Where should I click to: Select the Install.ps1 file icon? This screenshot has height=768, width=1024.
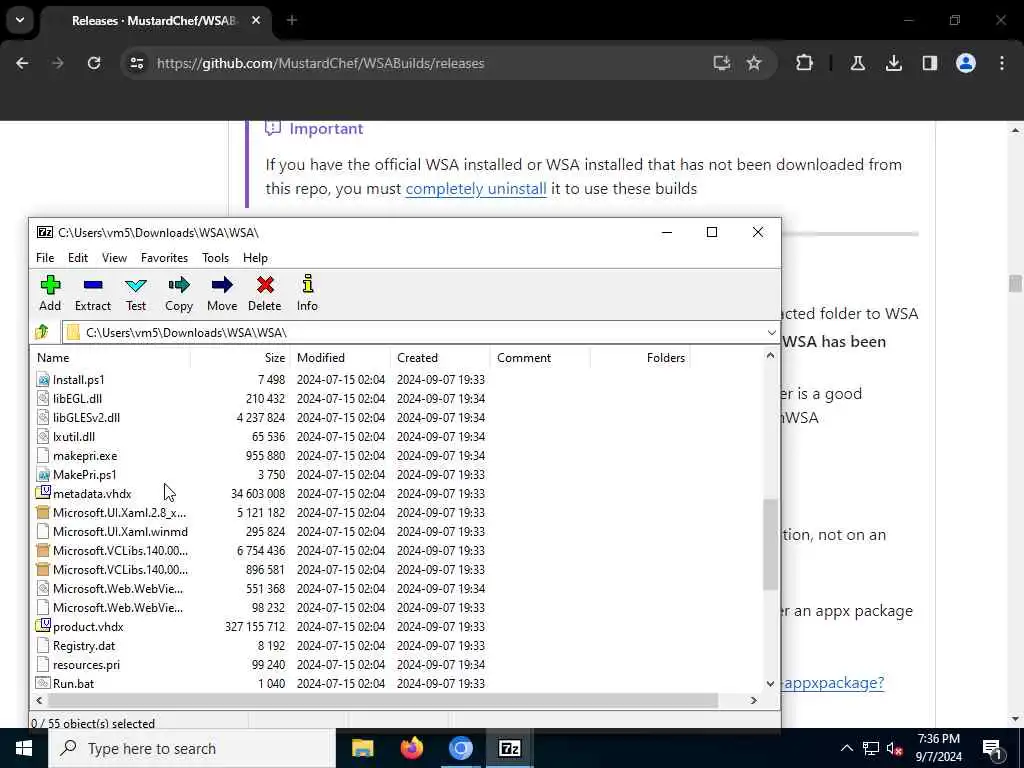(x=43, y=379)
